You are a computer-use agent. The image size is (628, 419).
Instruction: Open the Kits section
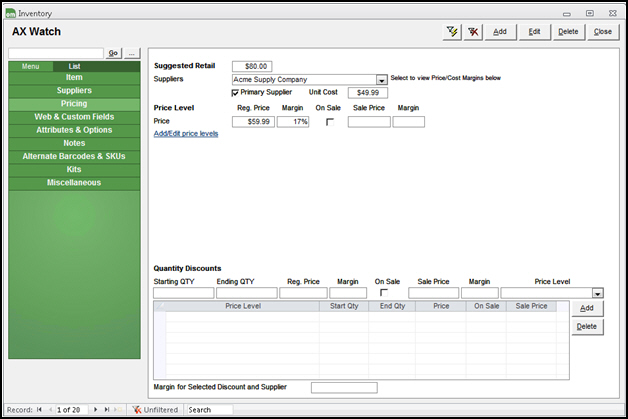click(74, 169)
